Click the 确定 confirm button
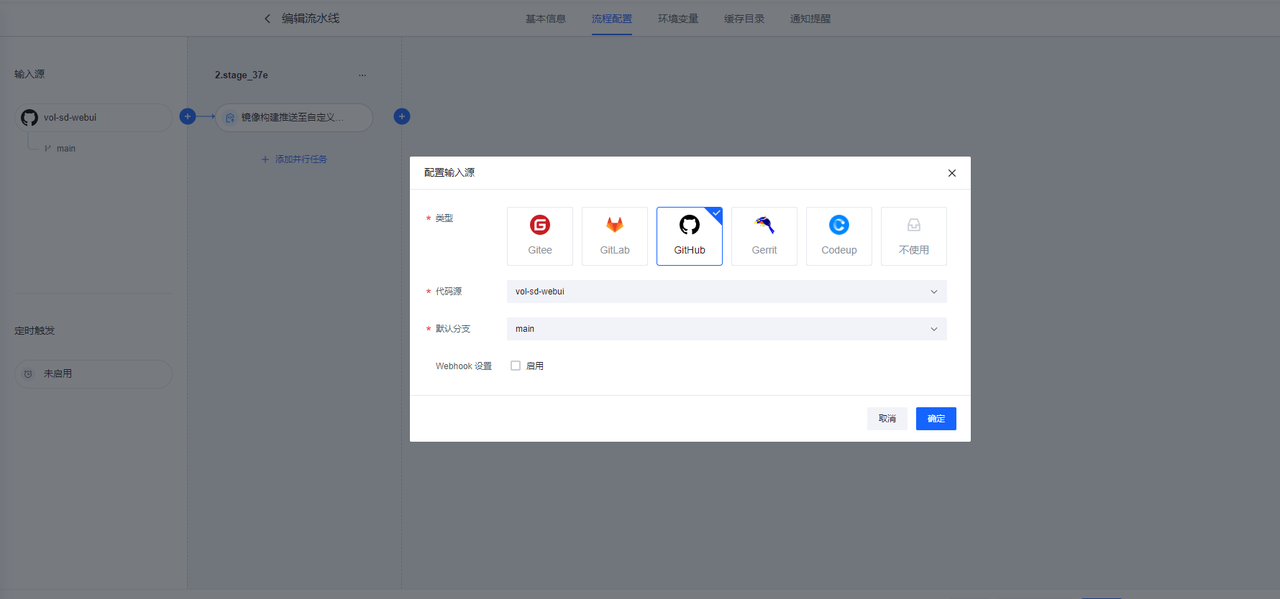This screenshot has height=599, width=1280. click(935, 419)
